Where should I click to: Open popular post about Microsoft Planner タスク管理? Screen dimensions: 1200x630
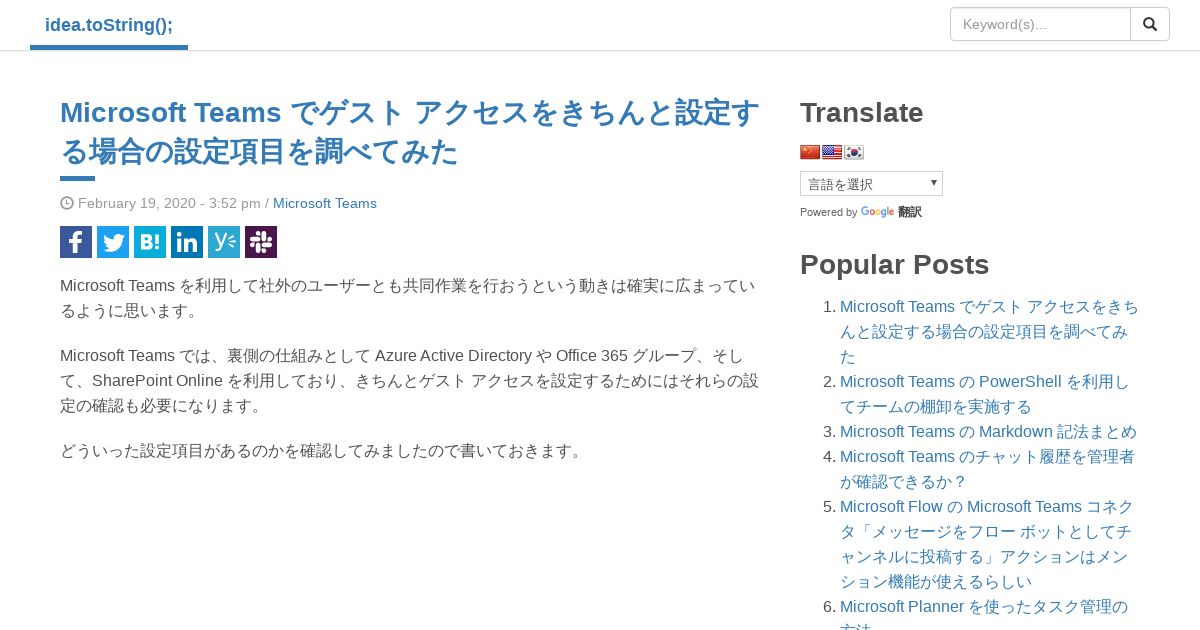(x=984, y=613)
